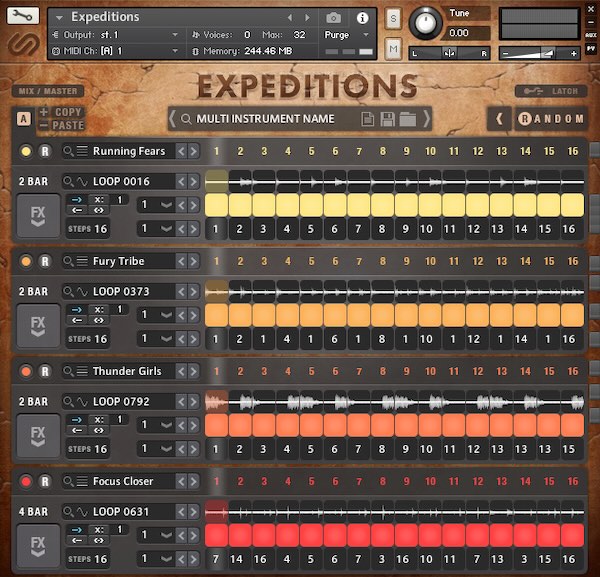Click magnifier next to MULTI INSTRUMENT NAME
Screen dimensions: 600x577
[186, 119]
